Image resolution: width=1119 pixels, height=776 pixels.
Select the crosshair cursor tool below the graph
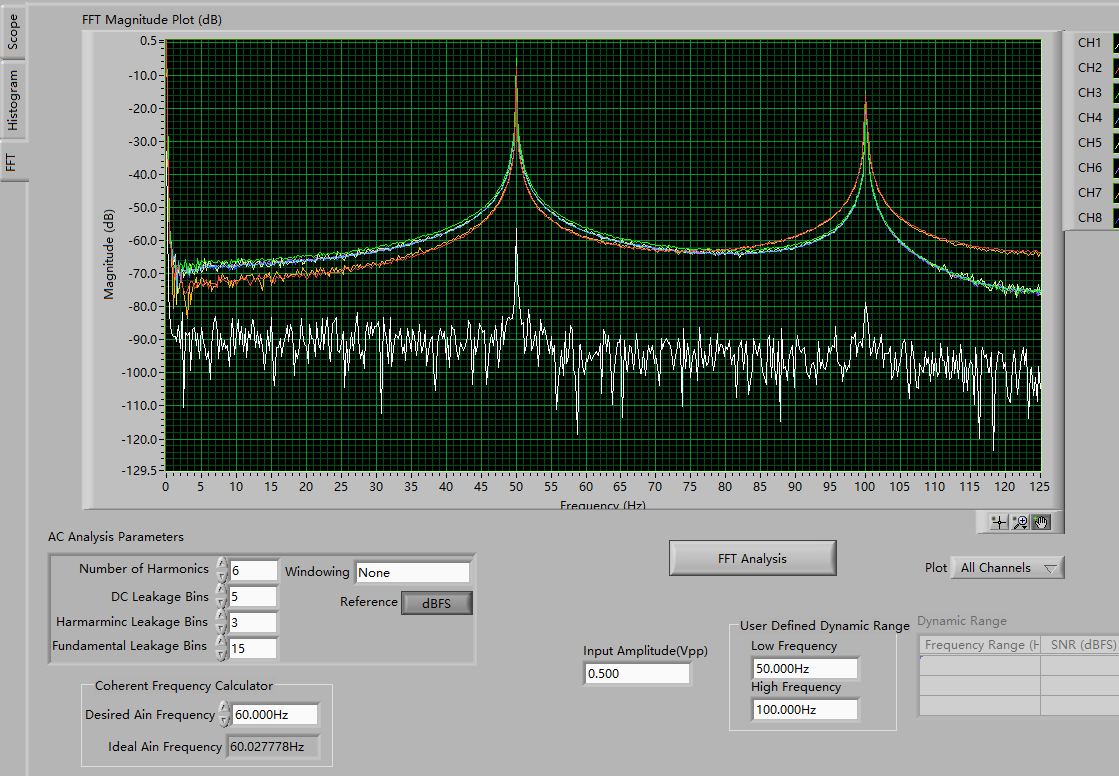click(998, 522)
